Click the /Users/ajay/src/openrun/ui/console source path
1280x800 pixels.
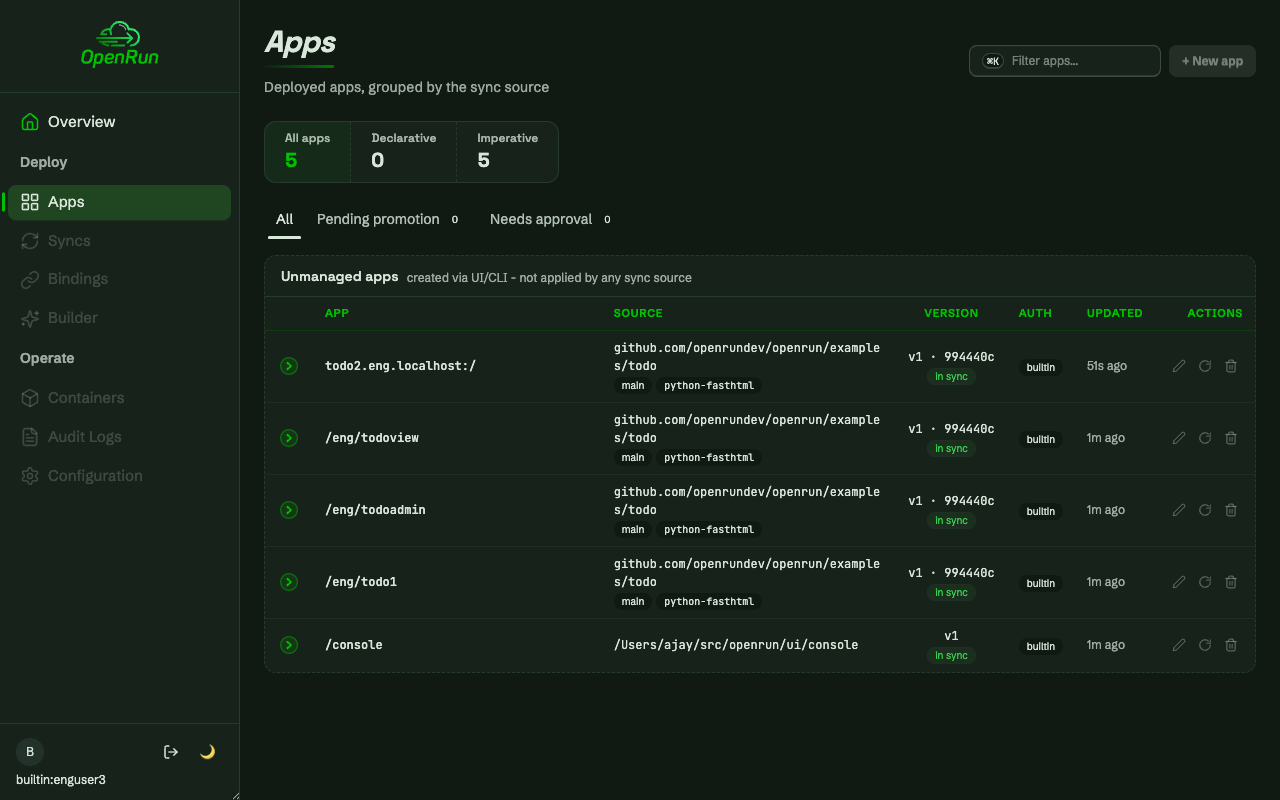point(736,645)
